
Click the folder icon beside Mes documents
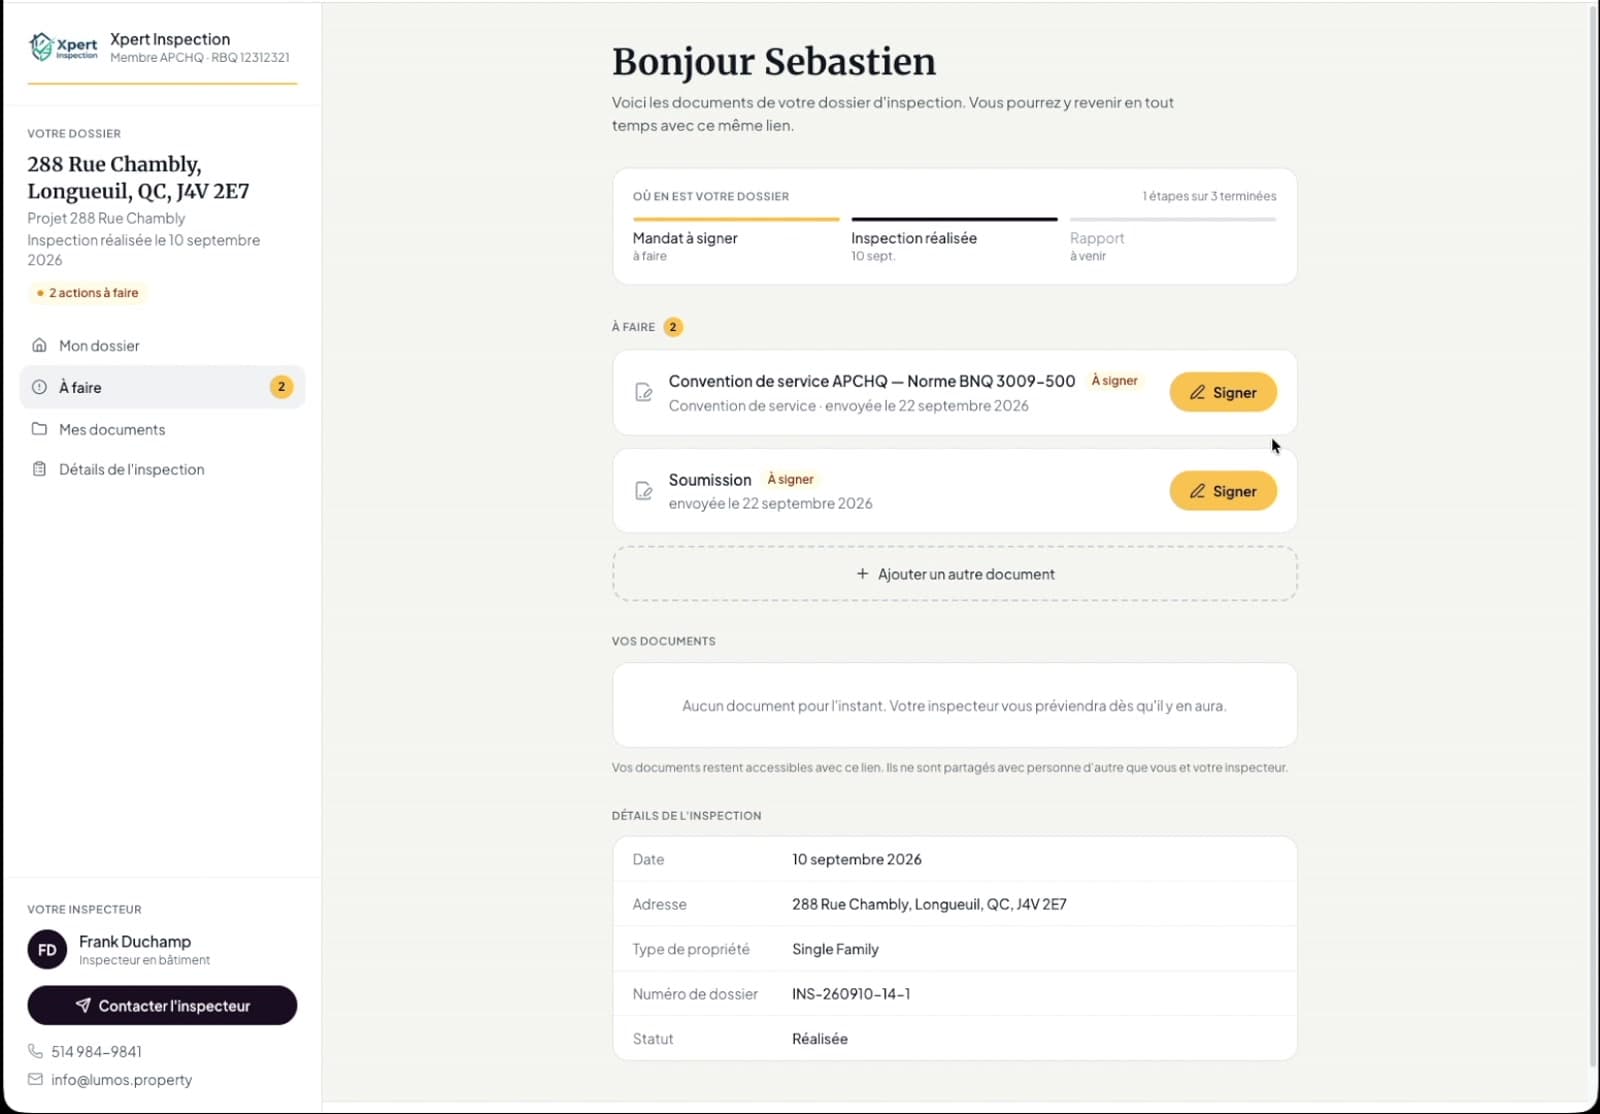pos(39,429)
